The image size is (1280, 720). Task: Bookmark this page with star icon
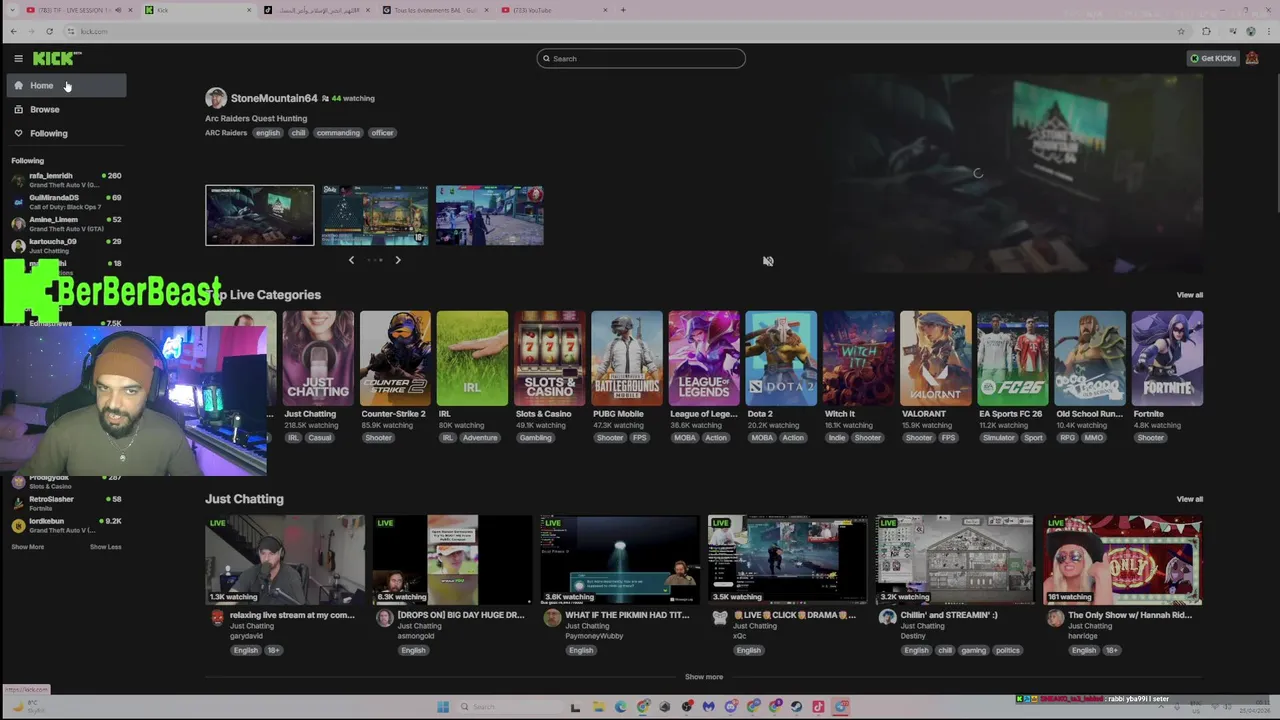[x=1181, y=31]
